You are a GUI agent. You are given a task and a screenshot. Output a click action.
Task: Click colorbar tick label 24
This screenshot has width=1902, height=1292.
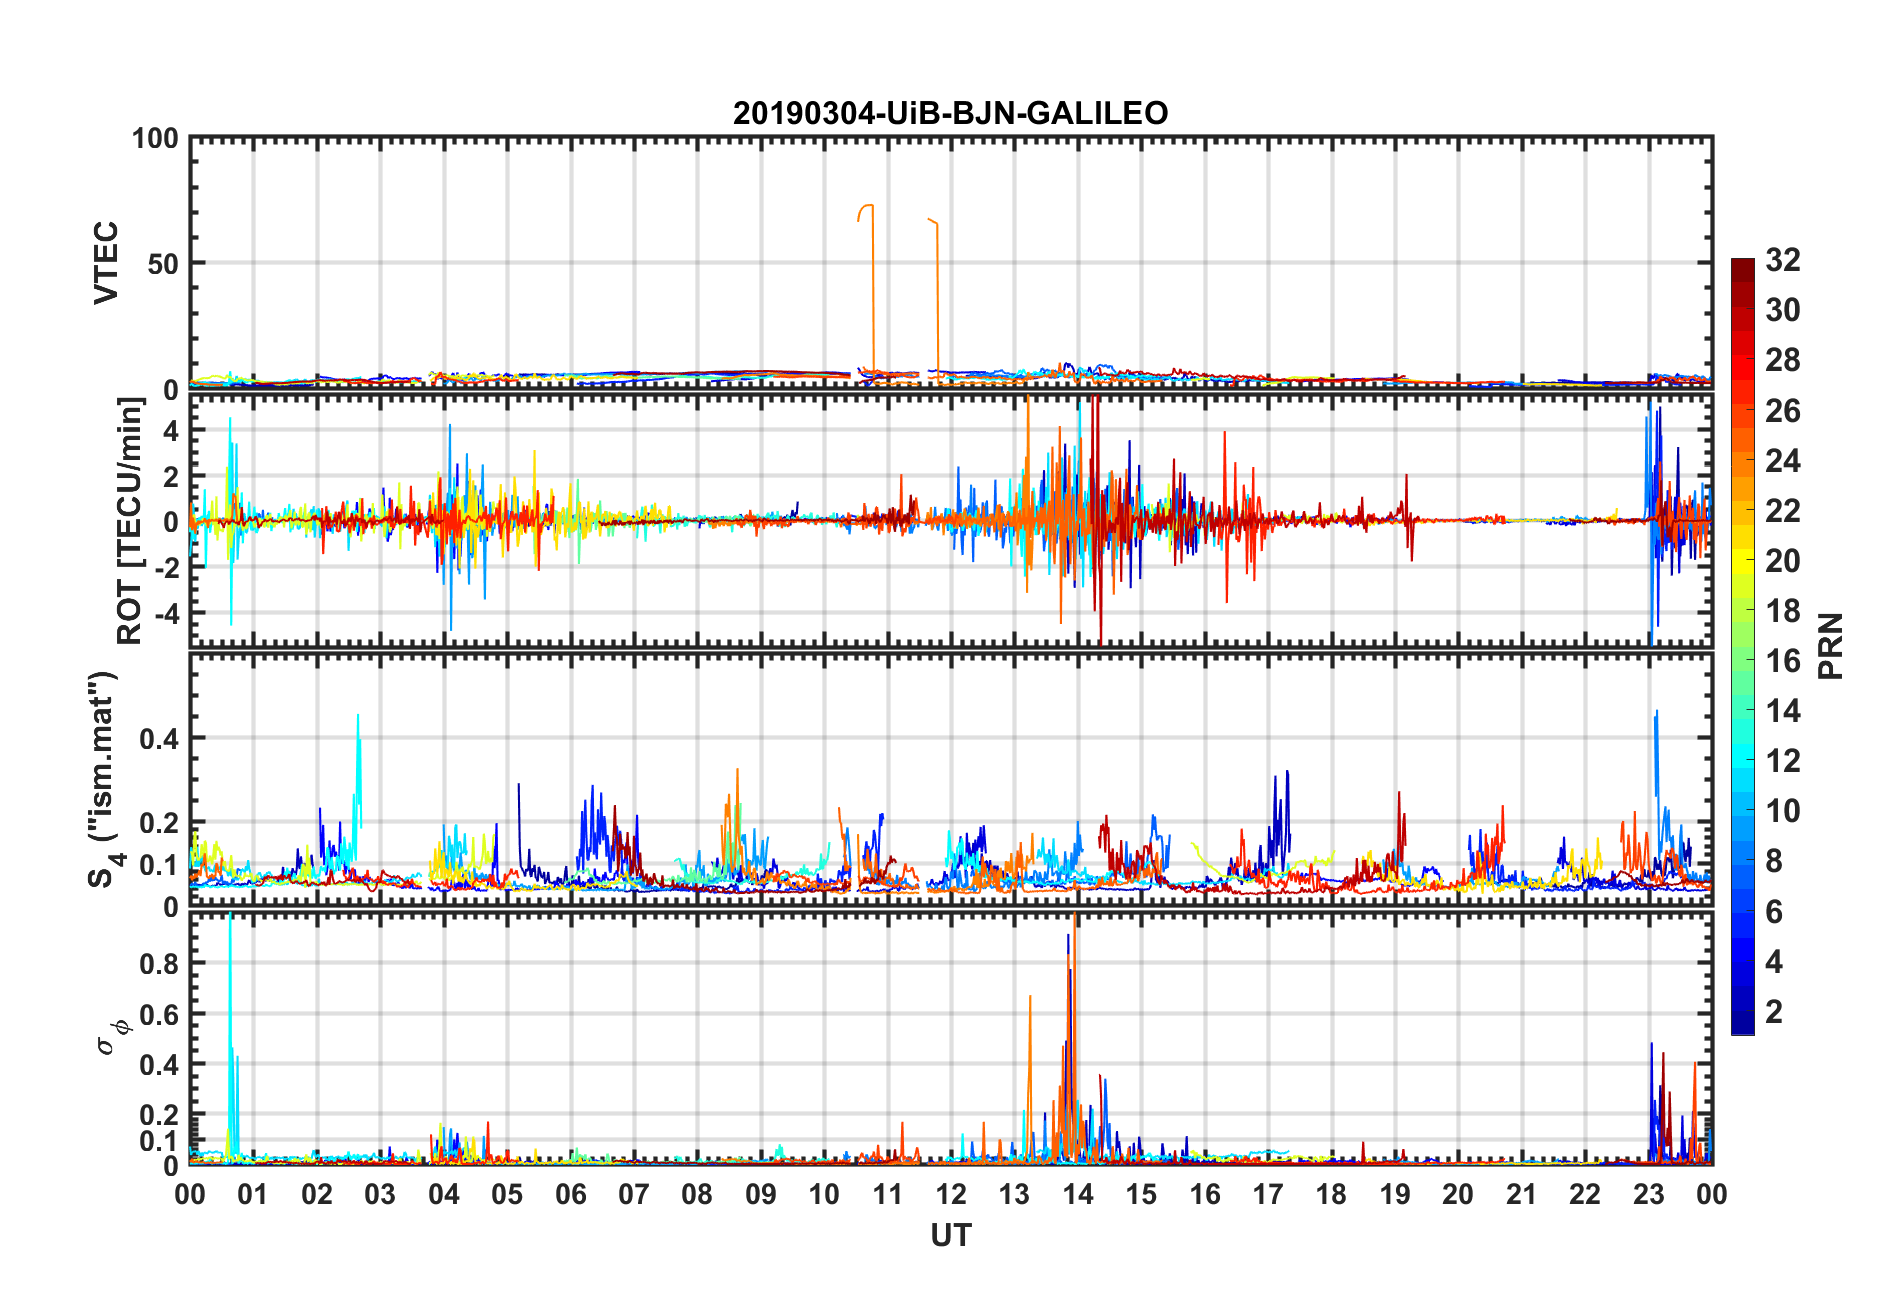(1783, 460)
